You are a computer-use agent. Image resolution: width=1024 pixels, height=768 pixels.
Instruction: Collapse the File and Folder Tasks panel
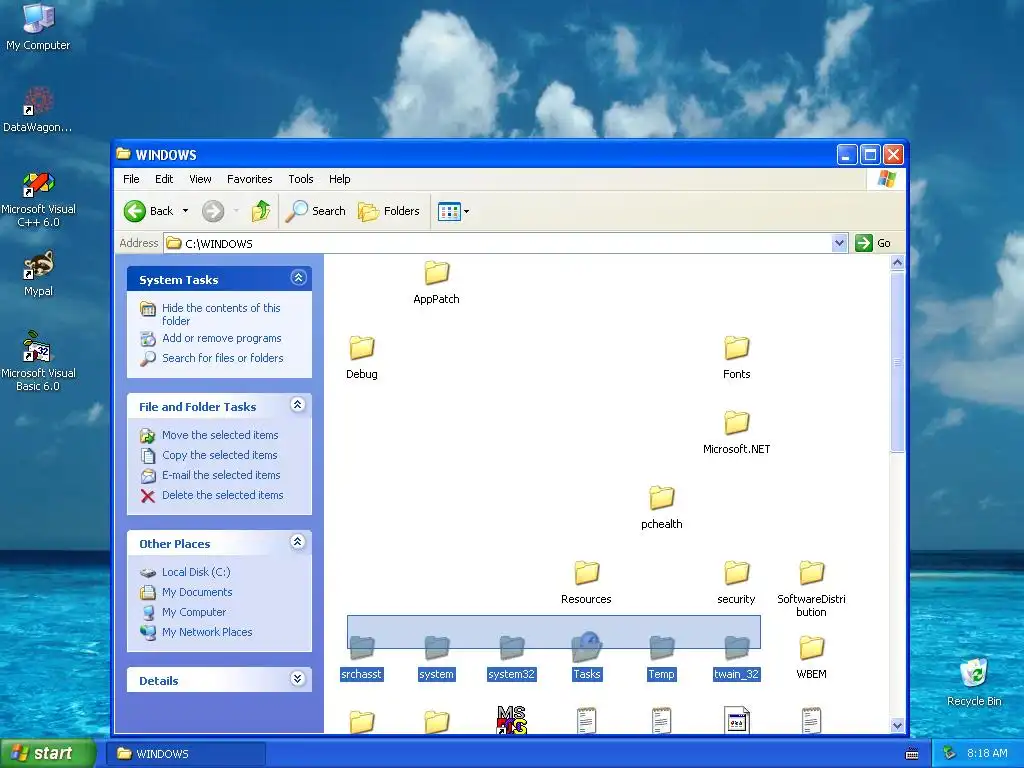tap(298, 405)
